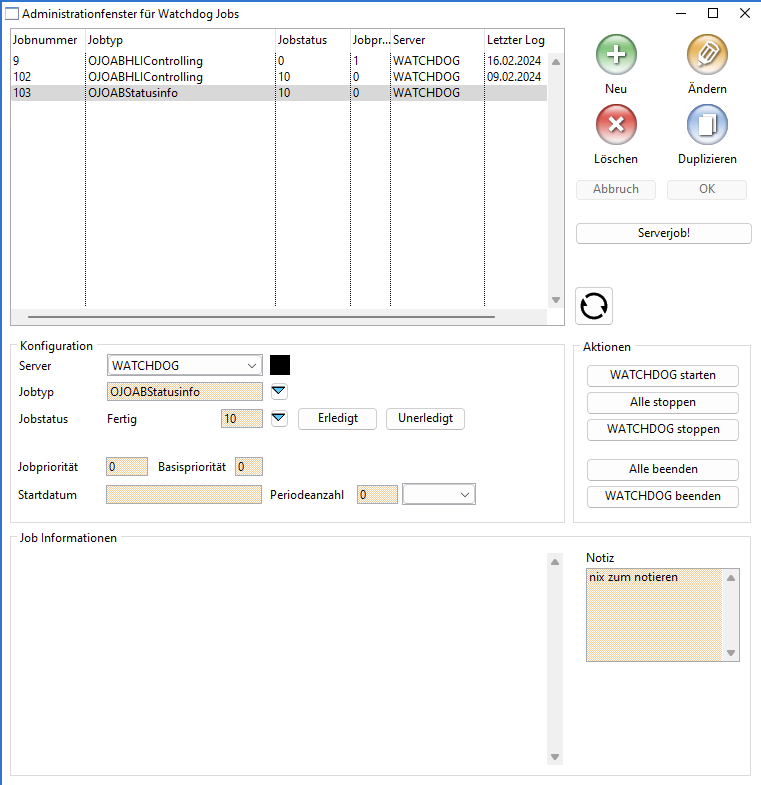This screenshot has height=785, width=761.
Task: Select job 102 OJOABHLIControlling row
Action: coord(145,77)
